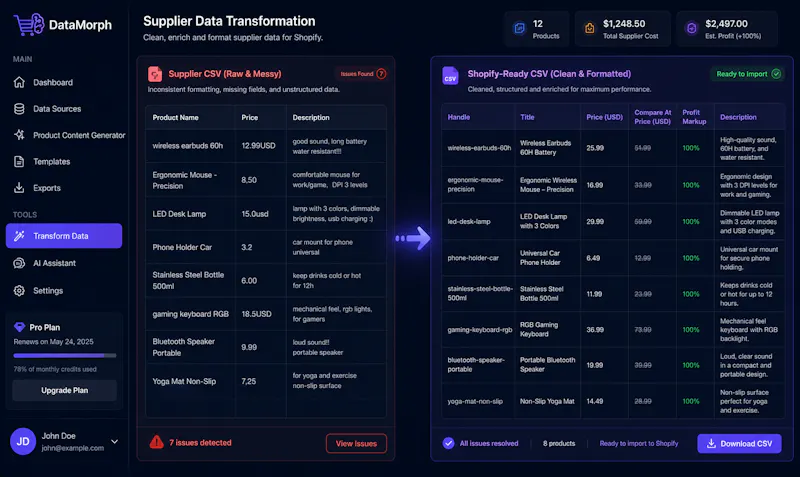Click the Total Supplier Cost bag icon
The width and height of the screenshot is (800, 477).
[589, 28]
